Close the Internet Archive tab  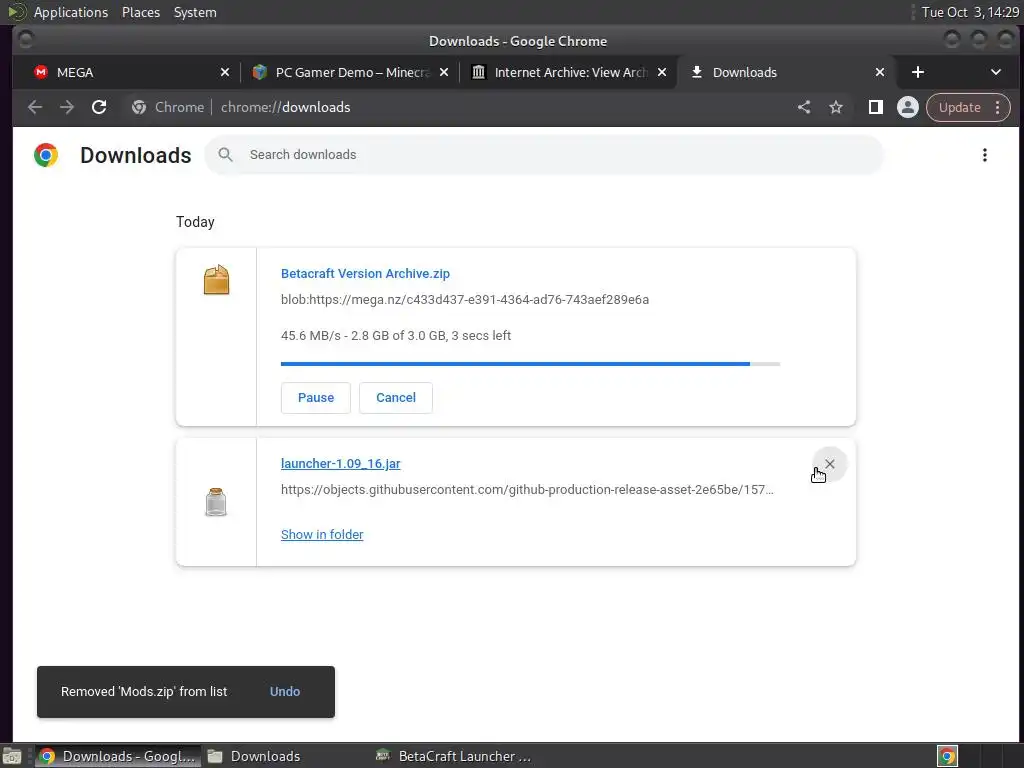(x=662, y=72)
